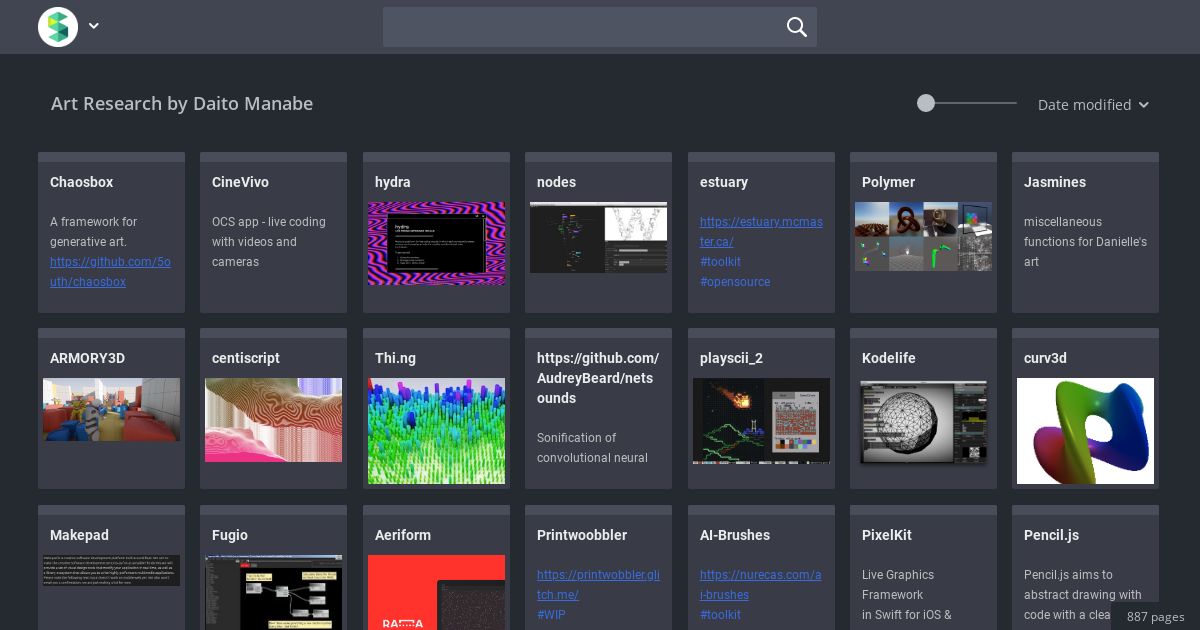
Task: Open the Date modified sort dropdown
Action: coord(1093,104)
